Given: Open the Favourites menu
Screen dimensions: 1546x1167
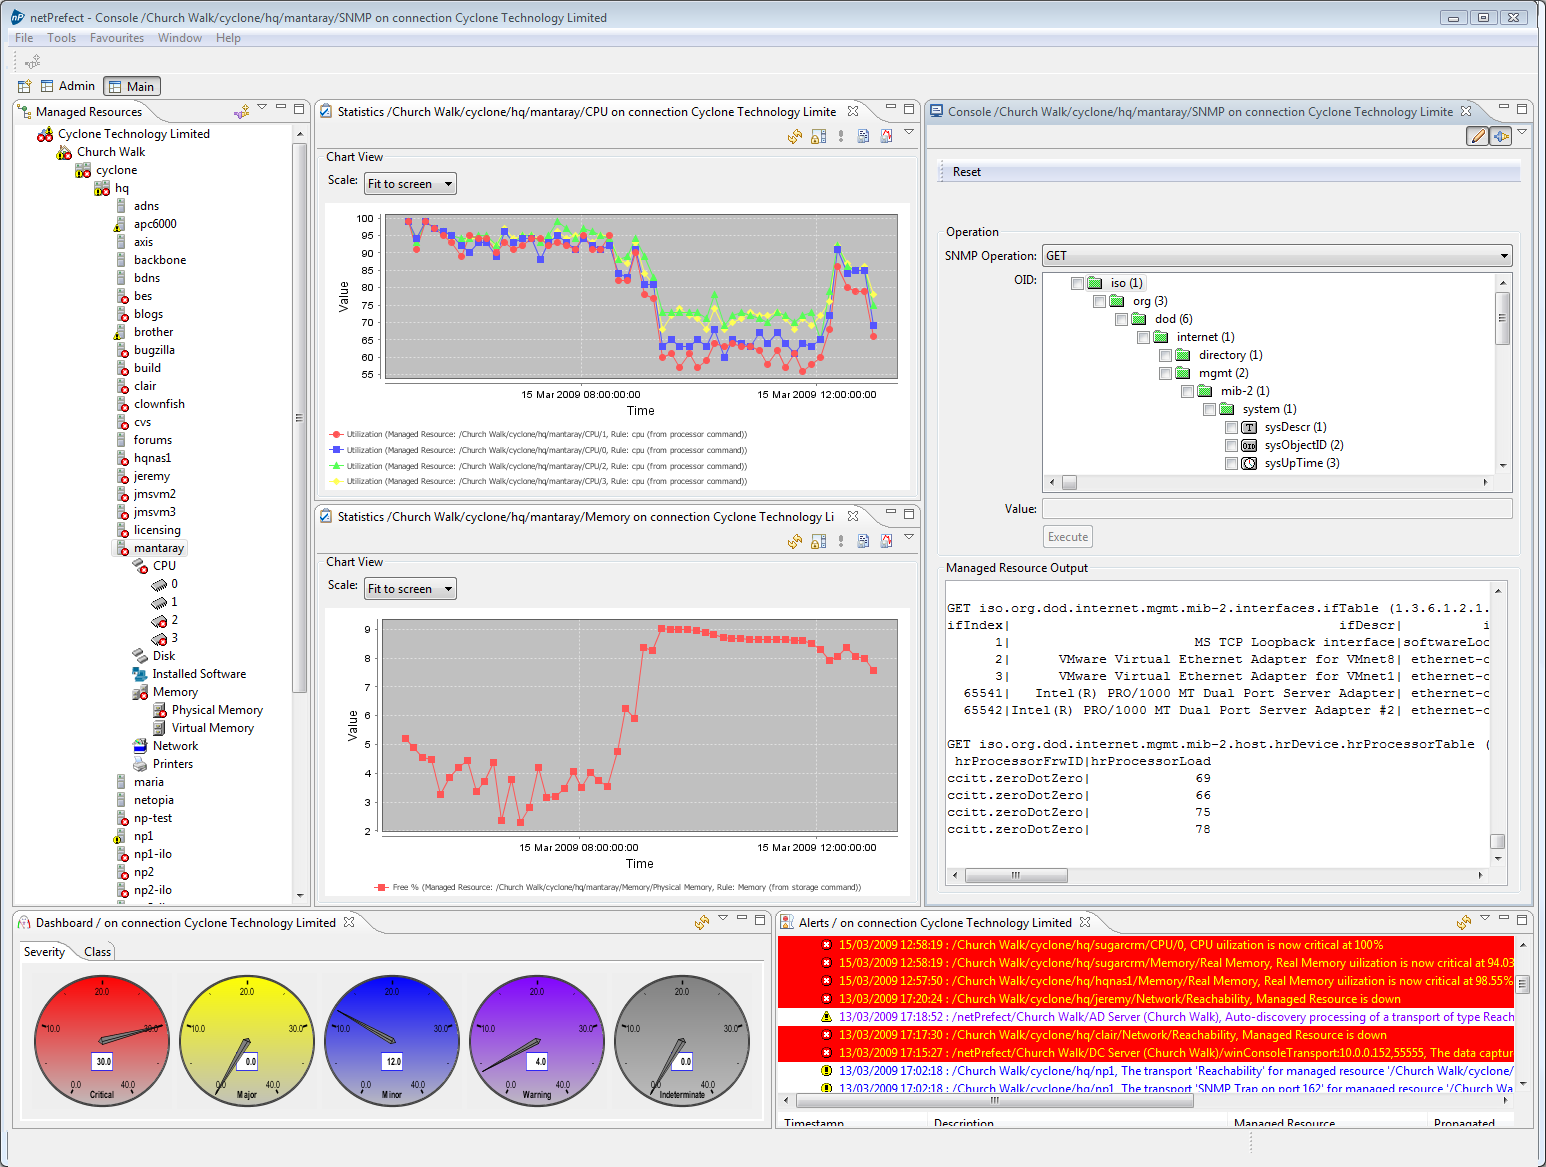Looking at the screenshot, I should [x=117, y=38].
